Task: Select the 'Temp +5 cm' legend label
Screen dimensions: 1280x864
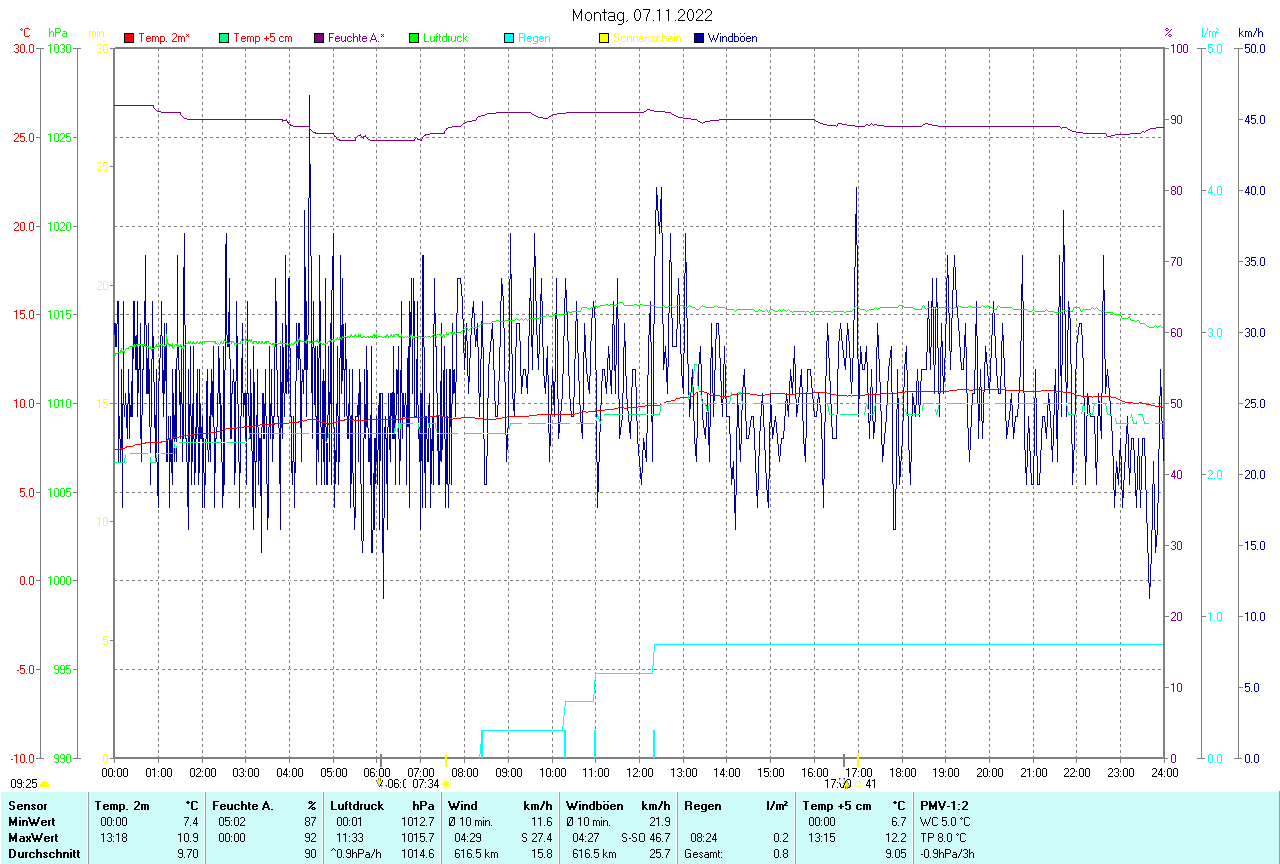Action: [263, 38]
